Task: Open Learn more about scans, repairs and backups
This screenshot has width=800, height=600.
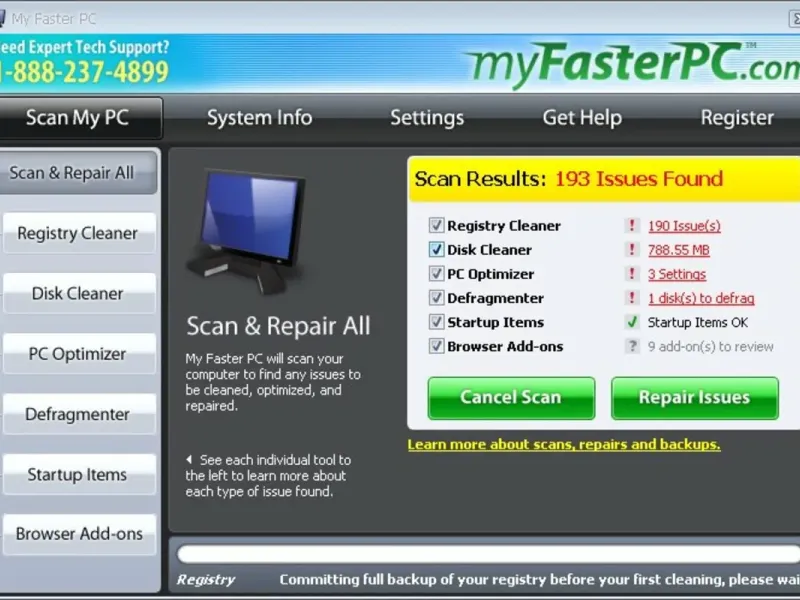Action: [x=564, y=444]
